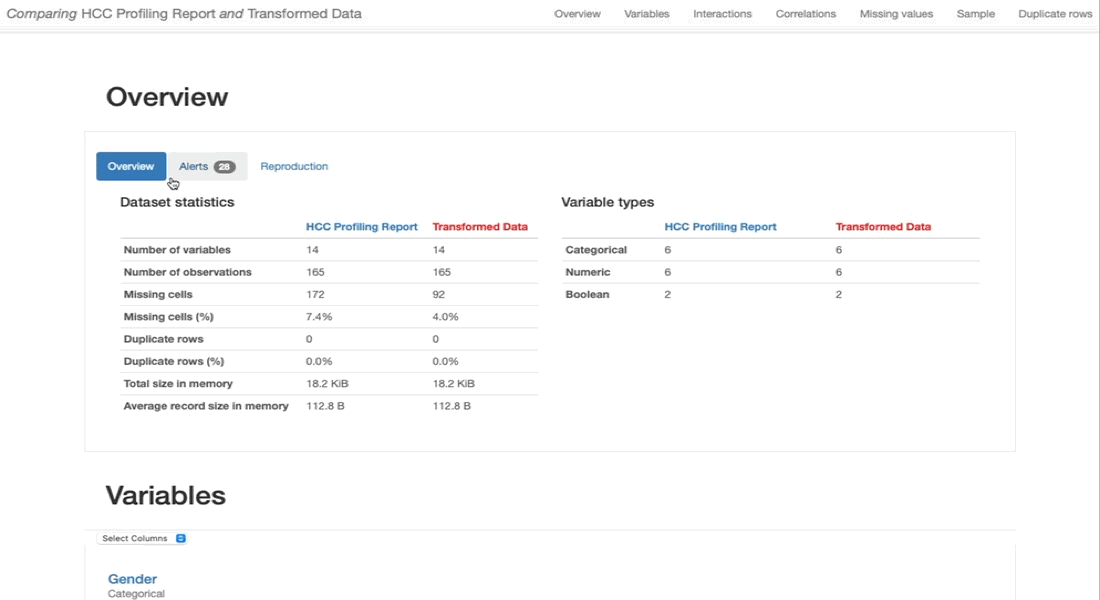Click the large 'Overview' section heading
The width and height of the screenshot is (1100, 600).
[167, 97]
